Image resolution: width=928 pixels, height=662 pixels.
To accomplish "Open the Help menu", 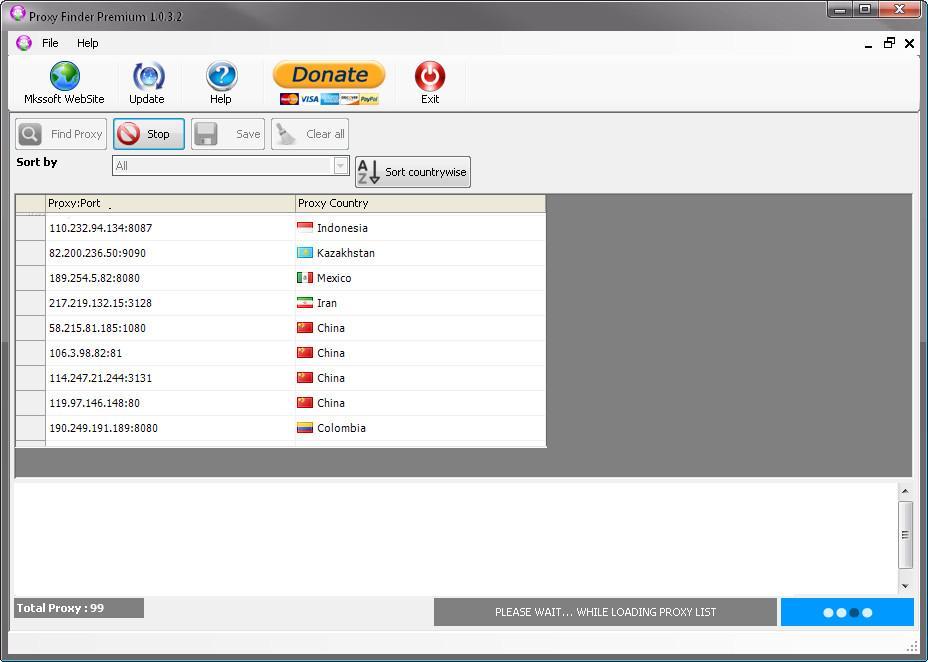I will pos(88,43).
